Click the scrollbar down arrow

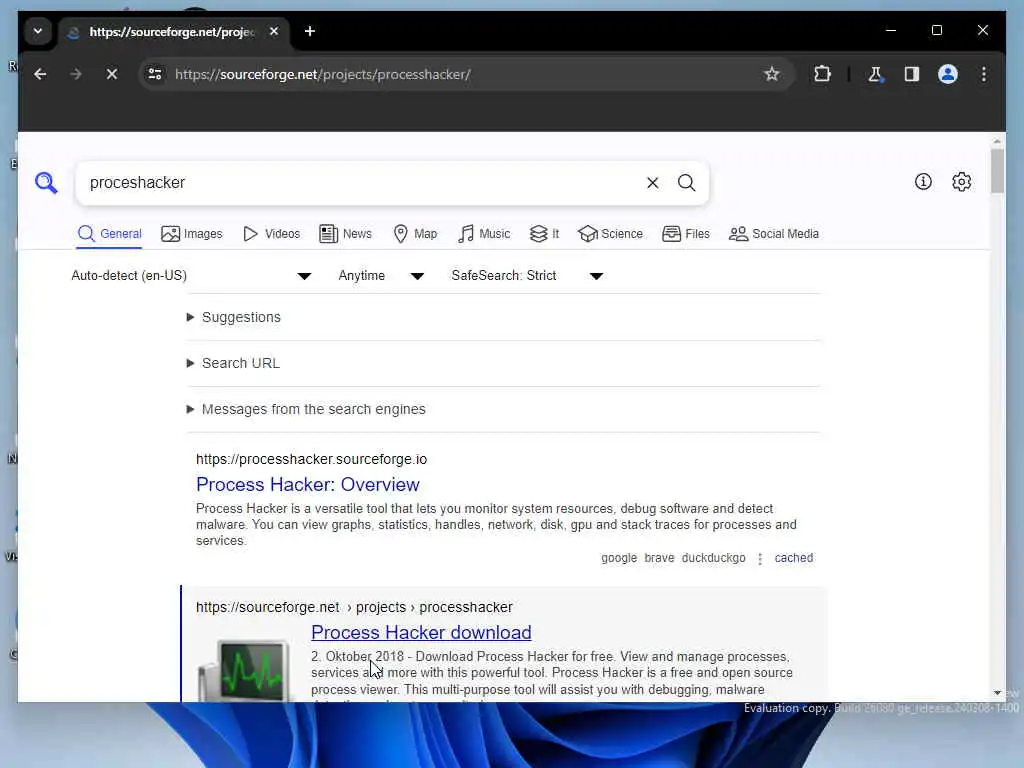click(997, 692)
